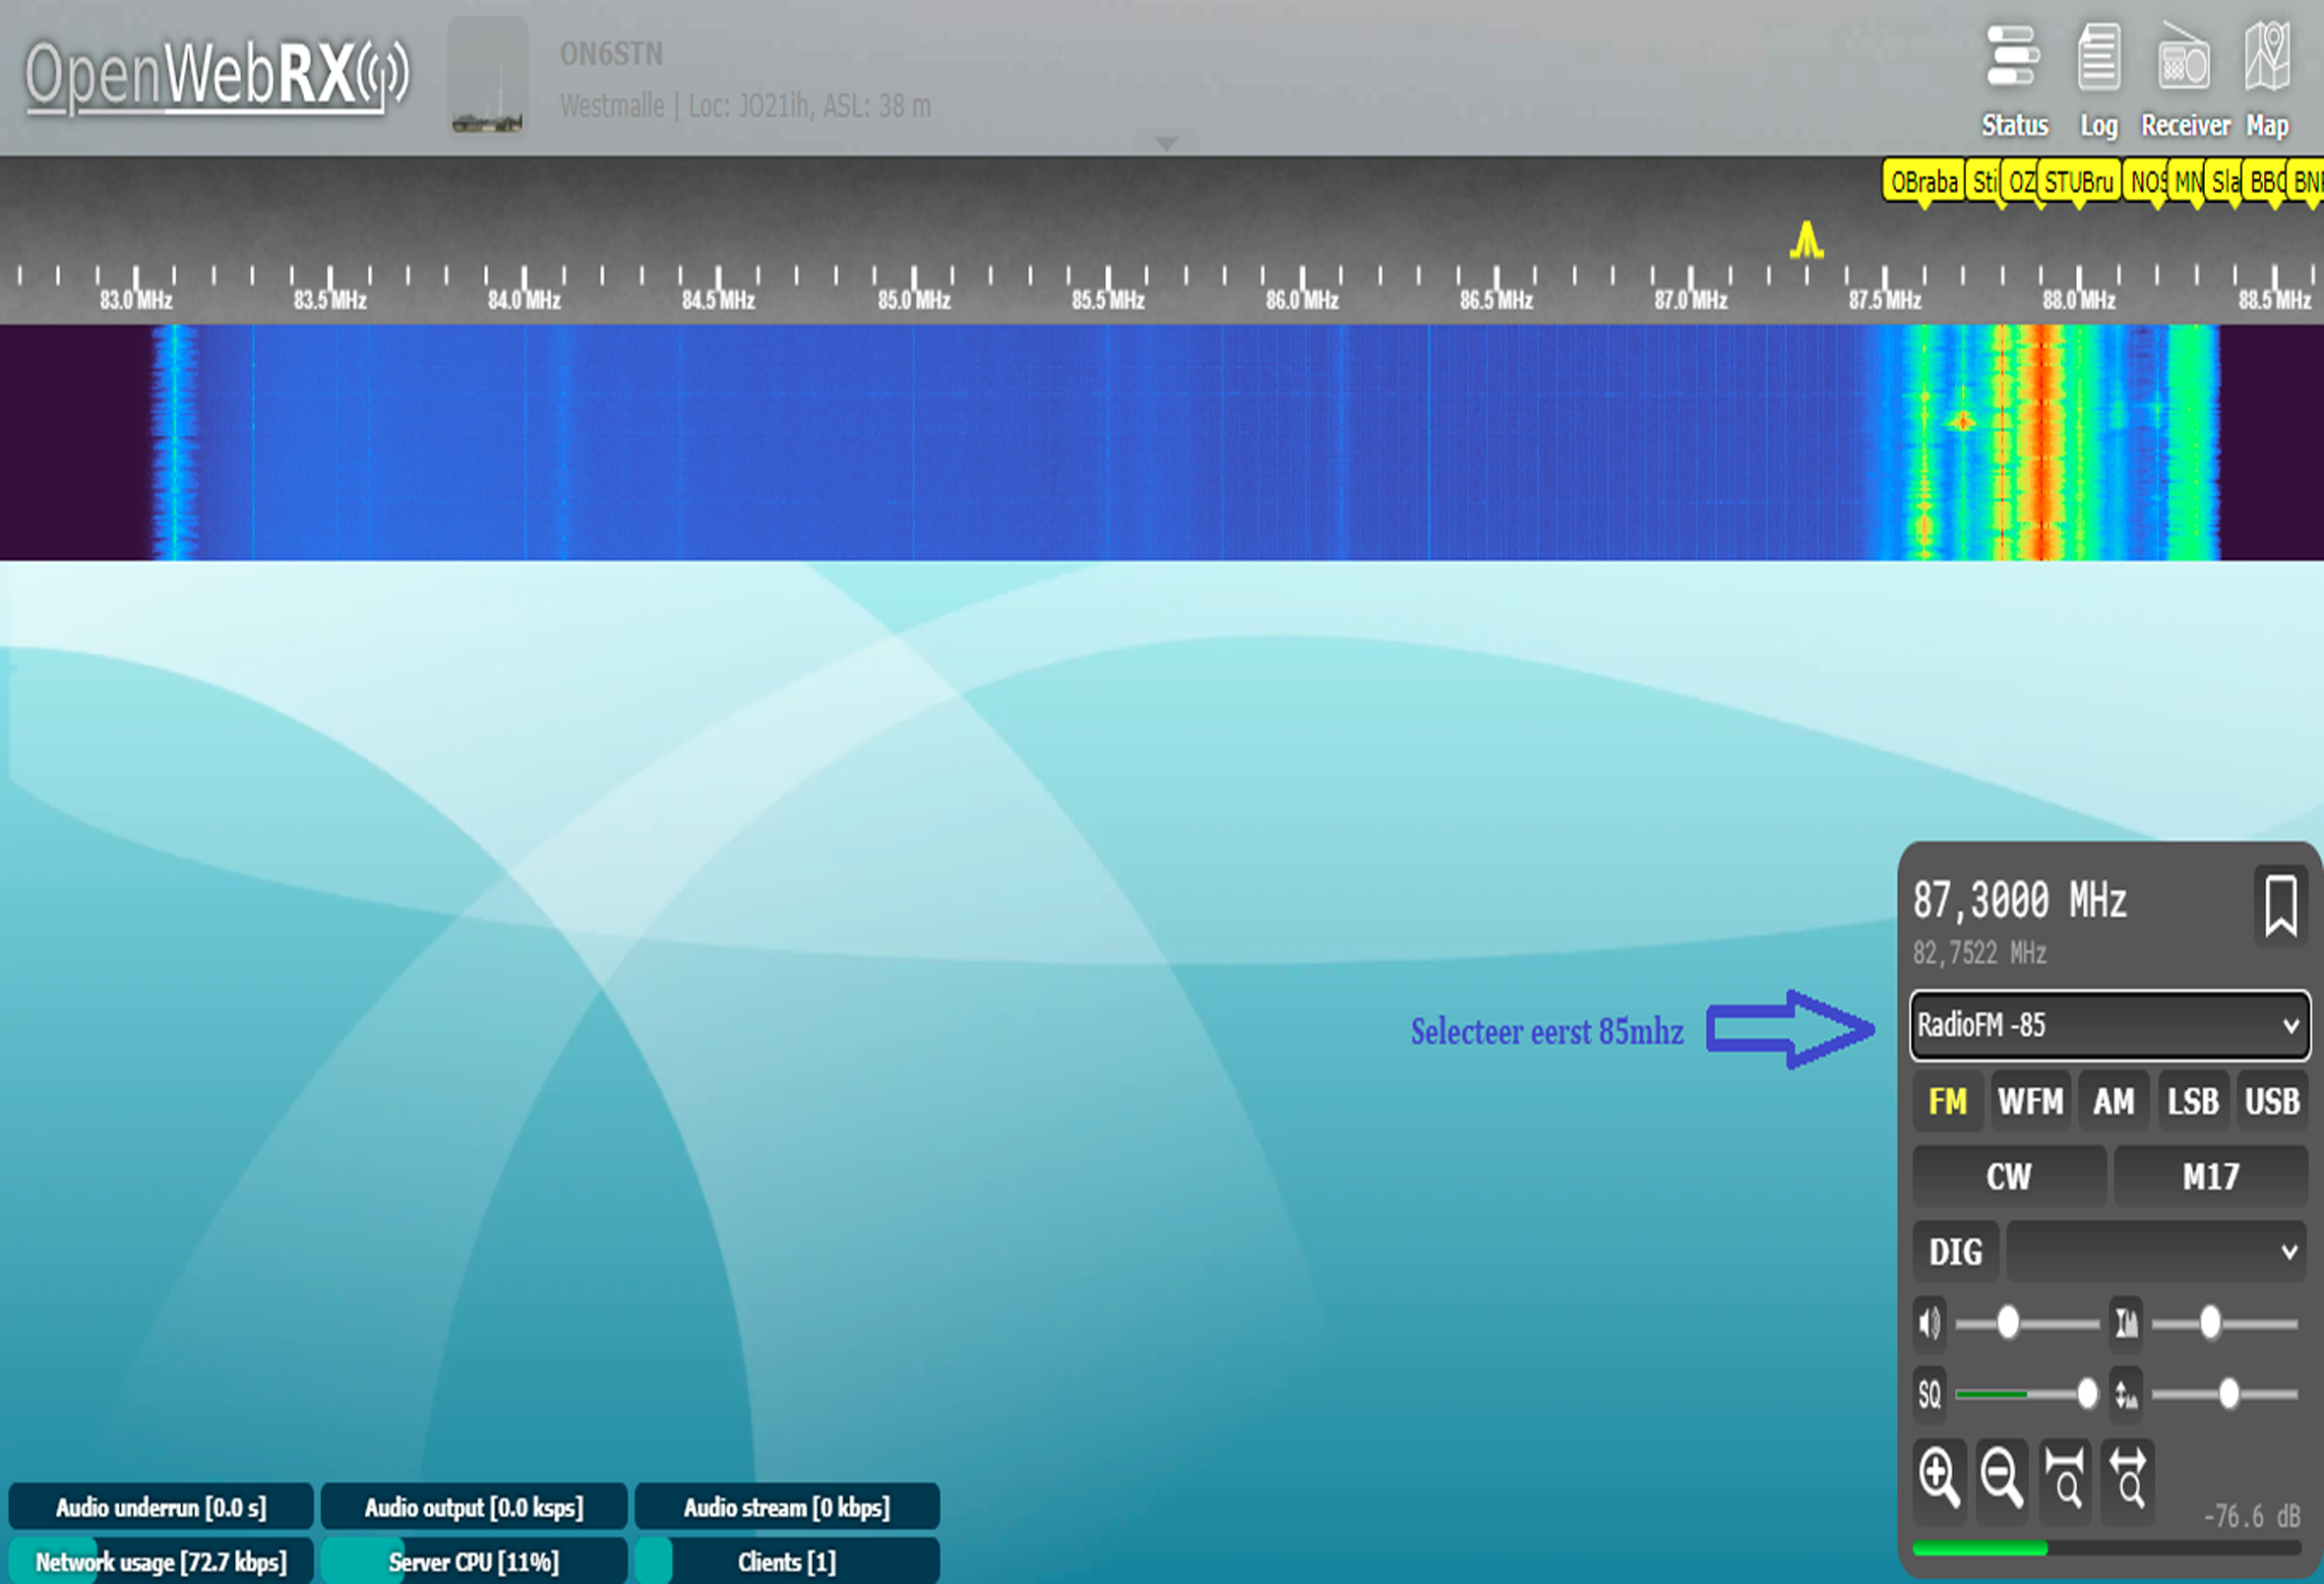
Task: Toggle the DIG digital mode button
Action: click(1955, 1251)
